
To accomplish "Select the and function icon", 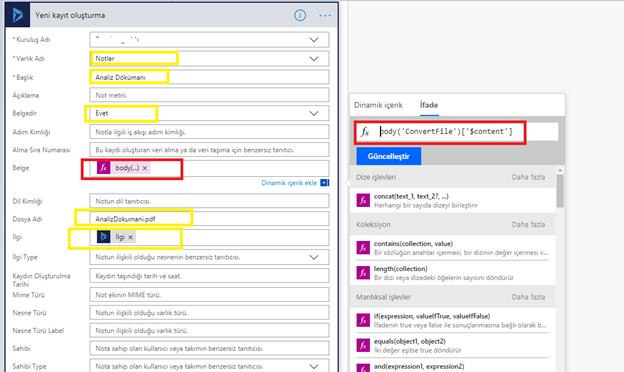I will pos(363,368).
